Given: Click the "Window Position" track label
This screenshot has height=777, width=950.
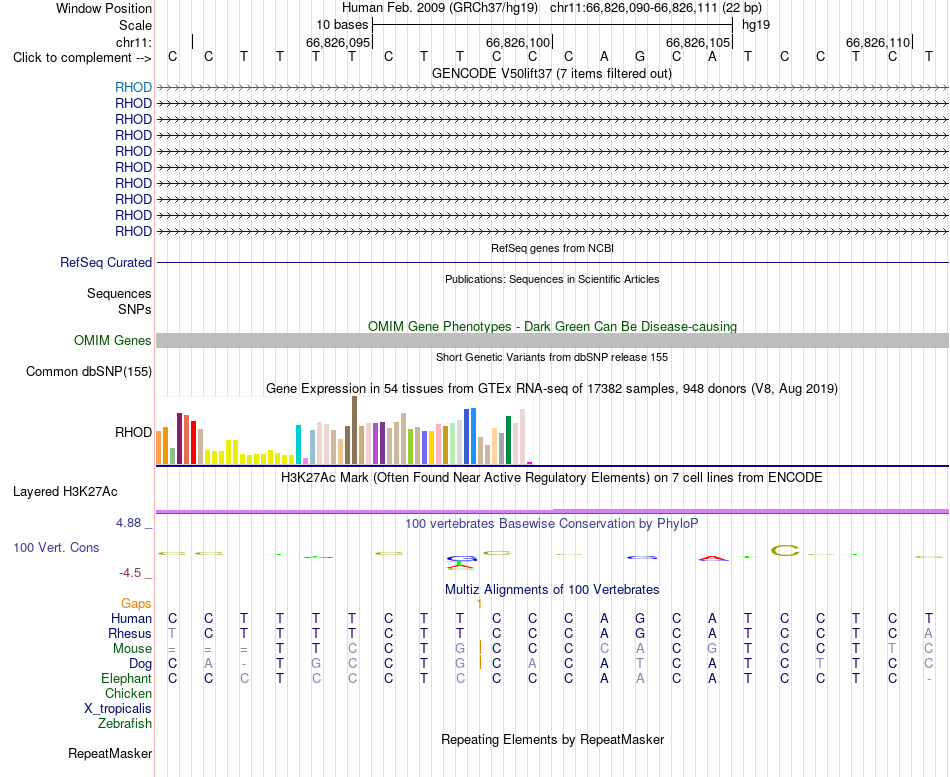Looking at the screenshot, I should click(x=104, y=8).
